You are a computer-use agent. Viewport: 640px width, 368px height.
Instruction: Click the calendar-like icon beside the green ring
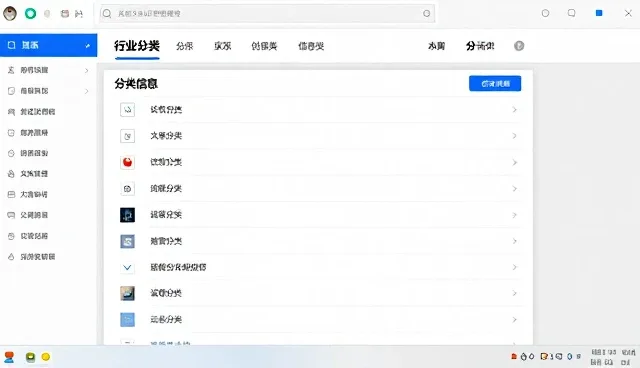pos(64,13)
